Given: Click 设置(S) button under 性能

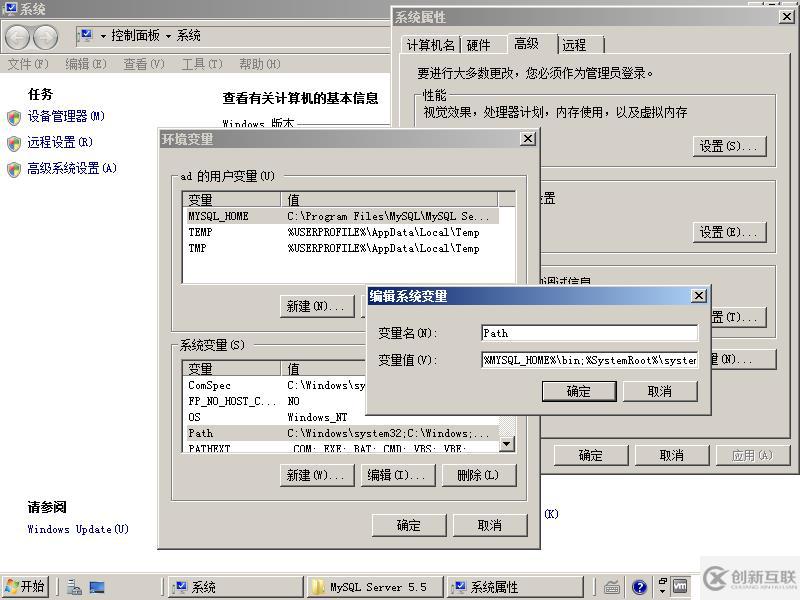Looking at the screenshot, I should [729, 146].
